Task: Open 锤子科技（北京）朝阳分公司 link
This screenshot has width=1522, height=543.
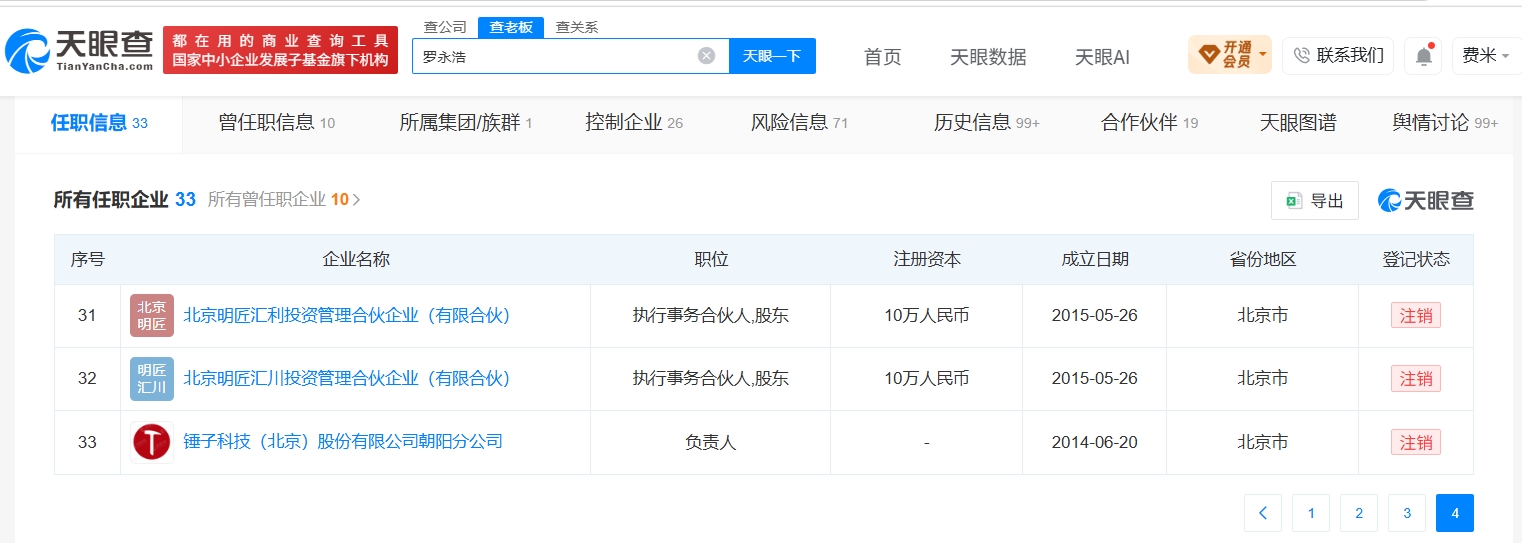Action: pos(343,442)
